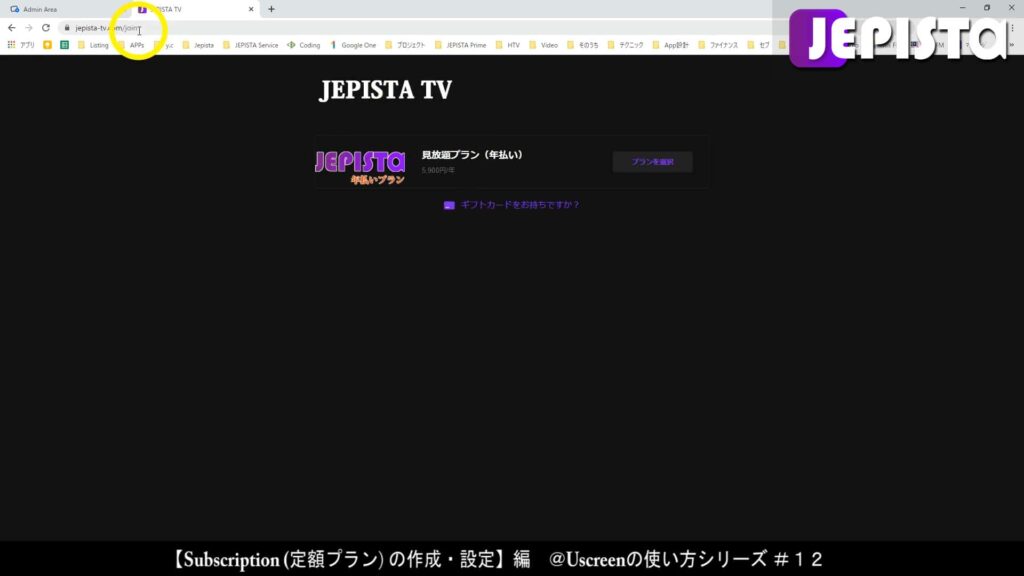This screenshot has width=1024, height=576.
Task: Click the ギフトカードをお持ちですか？ link
Action: click(520, 205)
